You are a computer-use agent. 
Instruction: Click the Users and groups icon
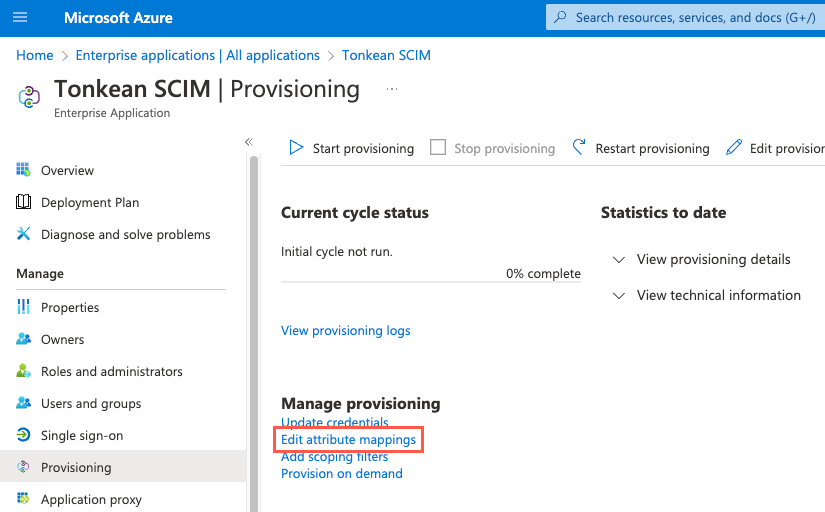click(x=23, y=403)
